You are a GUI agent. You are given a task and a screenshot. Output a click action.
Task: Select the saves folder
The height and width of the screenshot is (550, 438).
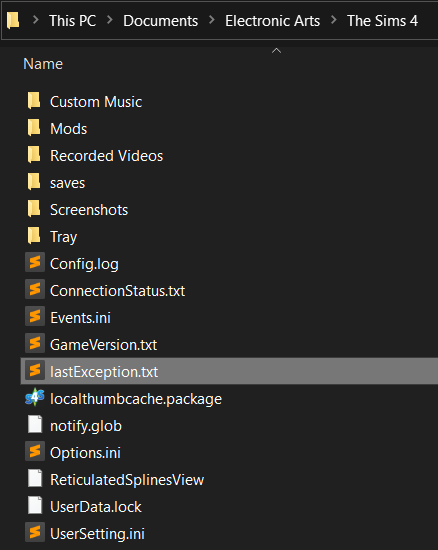(x=67, y=183)
